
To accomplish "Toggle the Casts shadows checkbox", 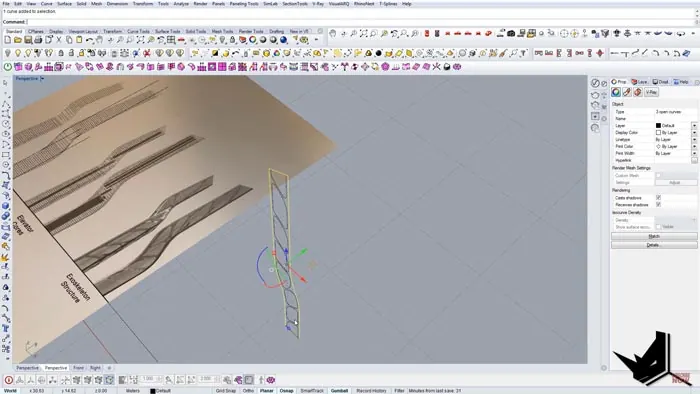I will [658, 197].
